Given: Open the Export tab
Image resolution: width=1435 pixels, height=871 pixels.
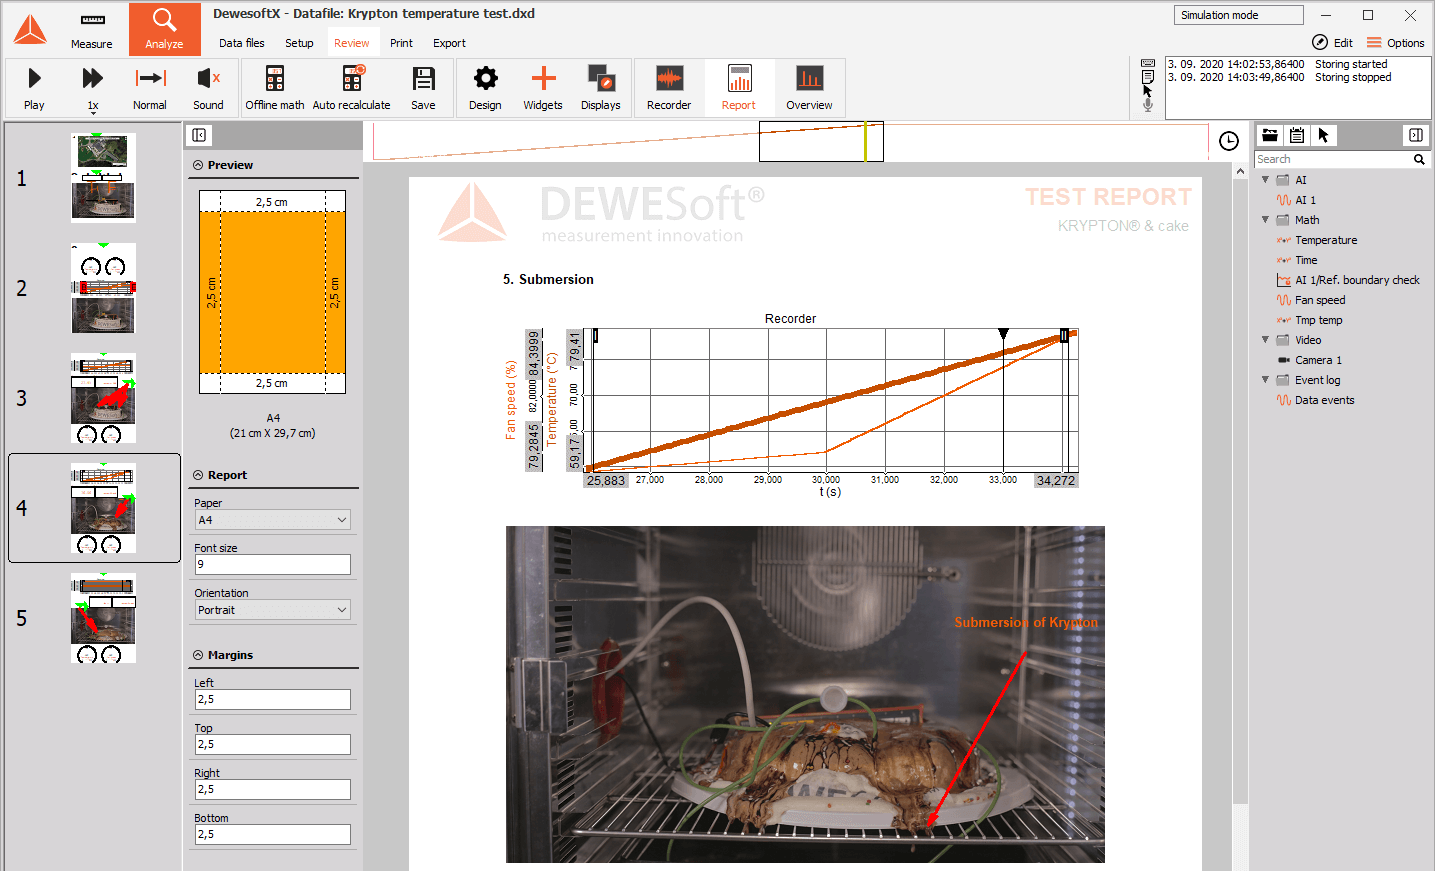Looking at the screenshot, I should tap(449, 43).
